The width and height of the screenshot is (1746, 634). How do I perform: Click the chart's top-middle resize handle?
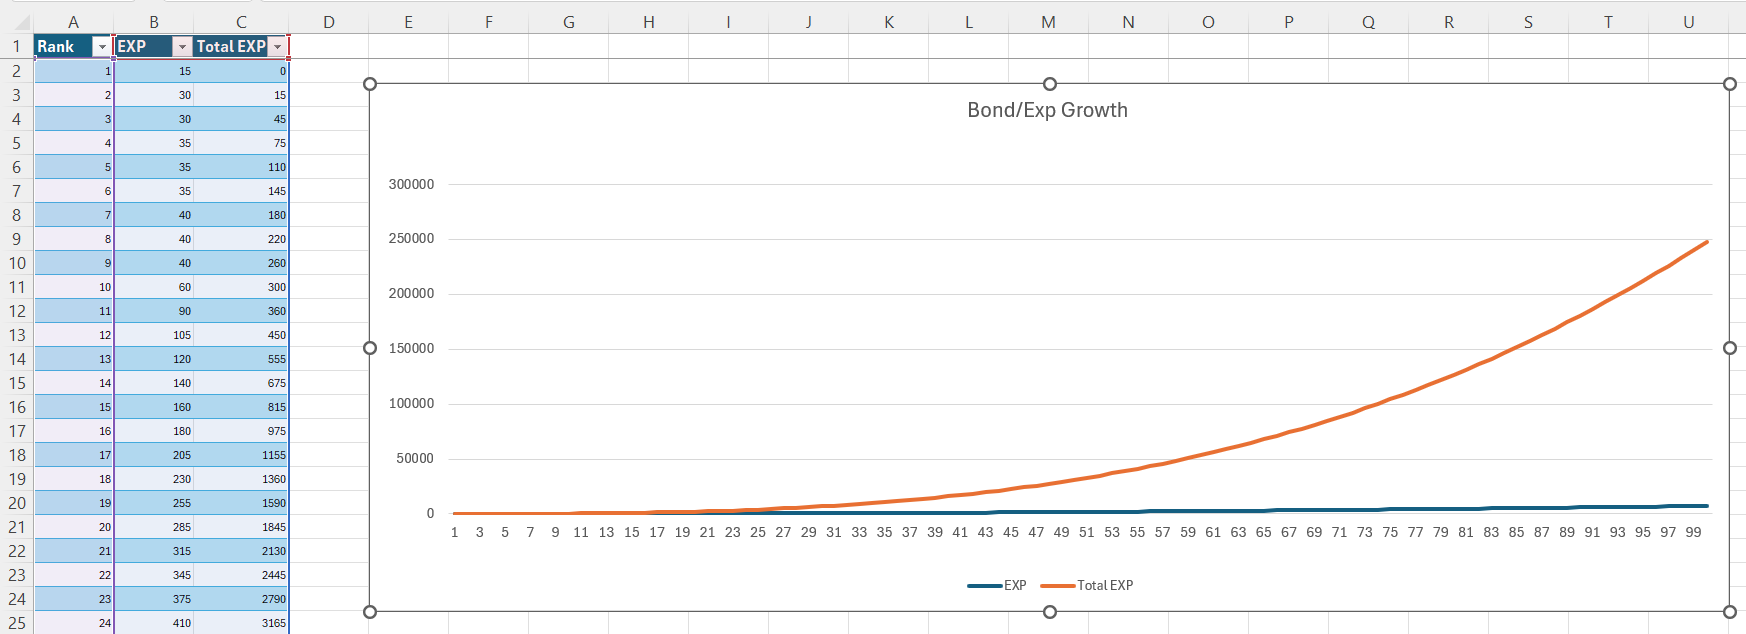tap(1050, 84)
